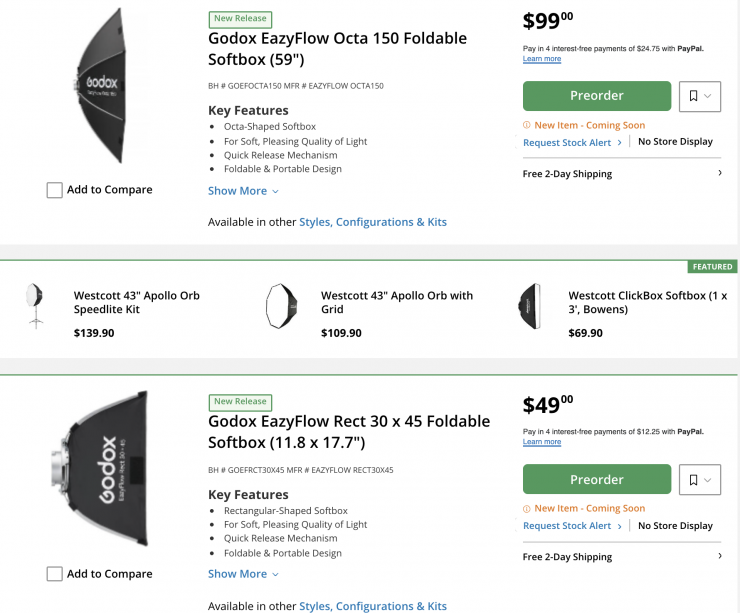Viewport: 740px width, 613px height.
Task: Open Styles, Configurations & Kits for the Octa 150
Action: pyautogui.click(x=373, y=222)
